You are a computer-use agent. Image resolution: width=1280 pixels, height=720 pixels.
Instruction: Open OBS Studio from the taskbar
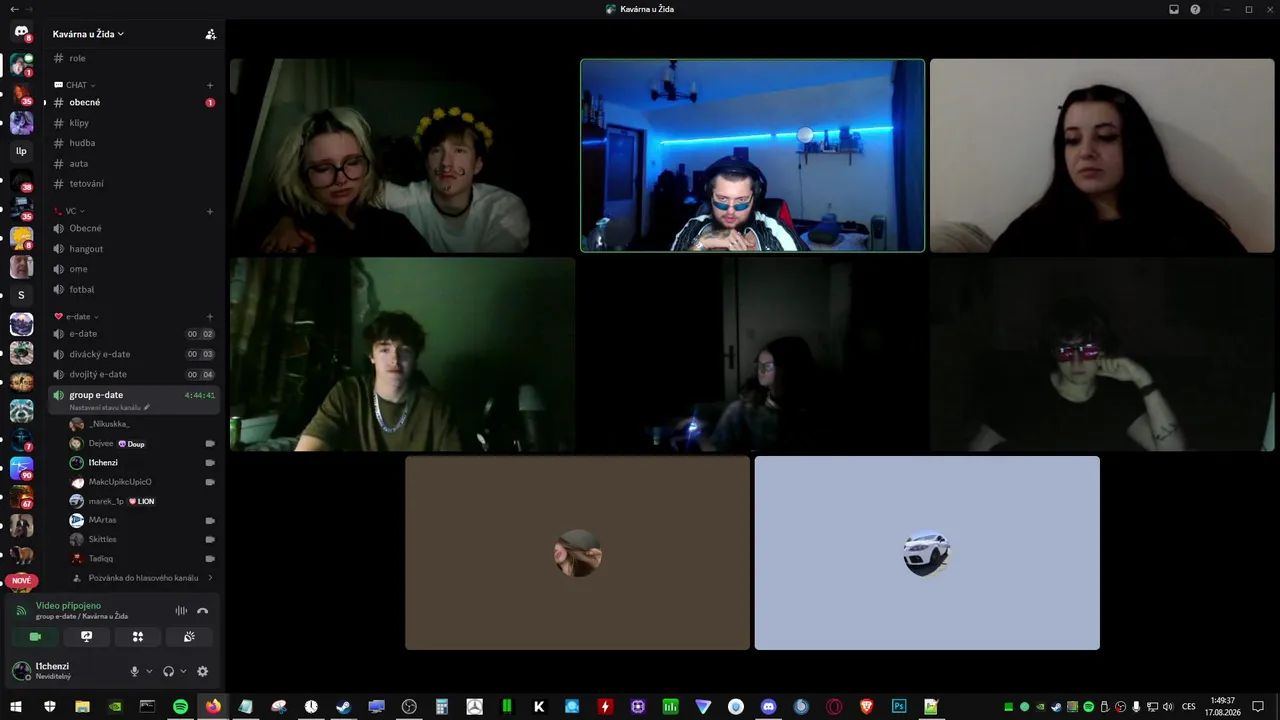click(x=409, y=706)
